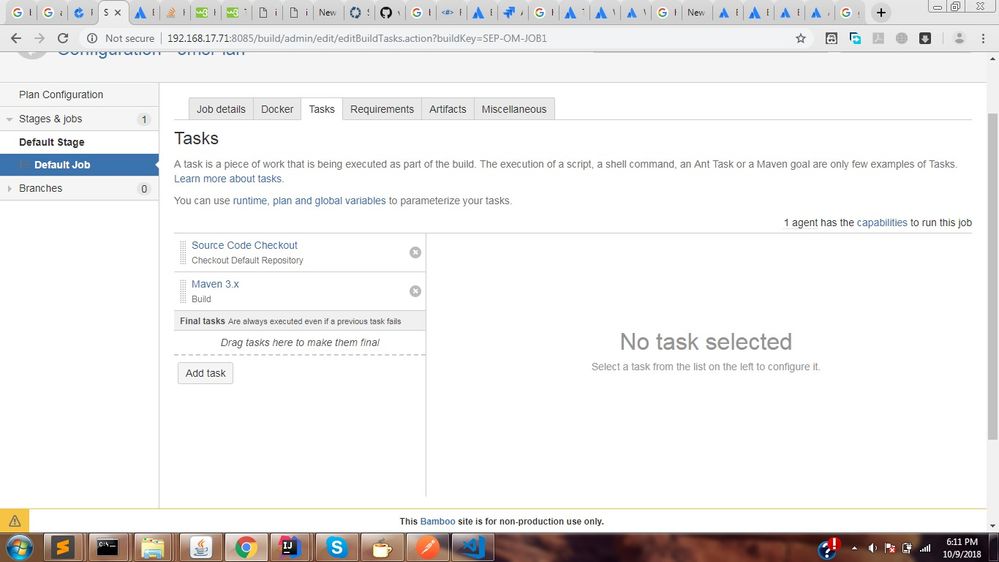This screenshot has width=999, height=562.
Task: Click the 'Drag tasks here to make them final' area
Action: click(x=299, y=343)
